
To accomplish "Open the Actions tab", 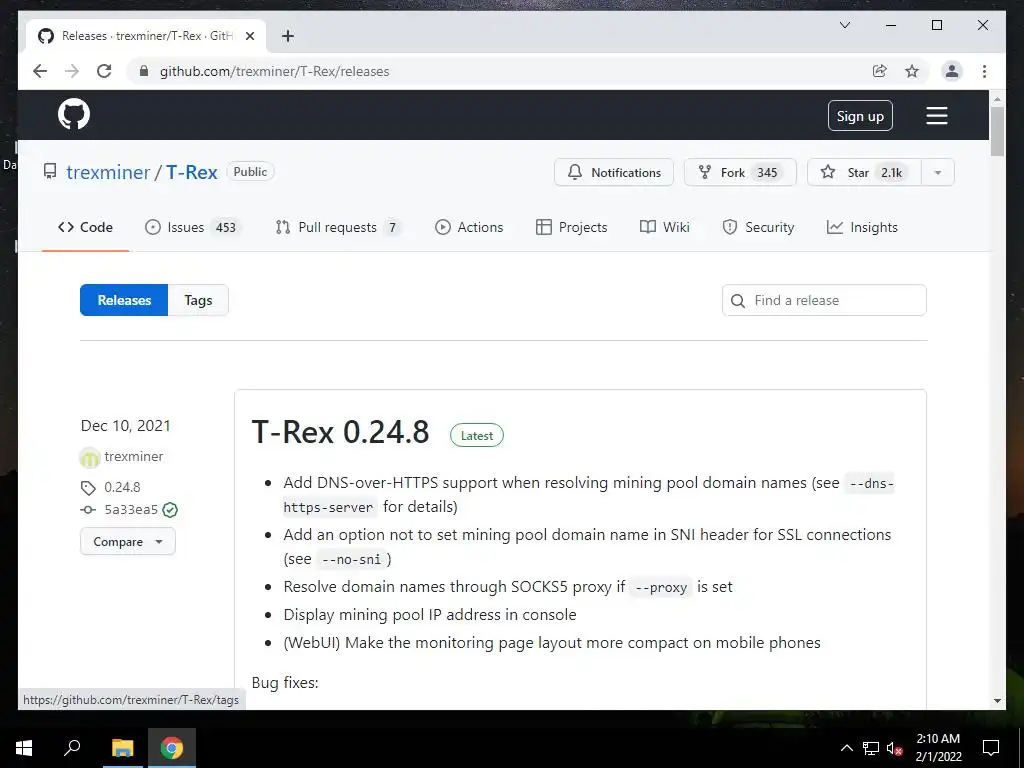I will tap(469, 227).
